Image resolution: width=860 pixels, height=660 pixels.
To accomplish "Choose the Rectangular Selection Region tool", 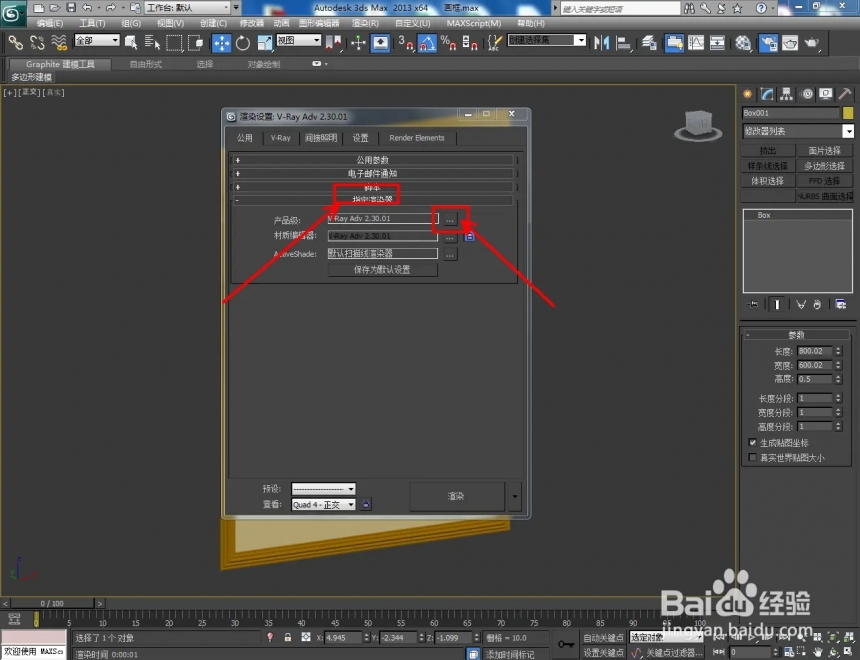I will click(x=174, y=43).
